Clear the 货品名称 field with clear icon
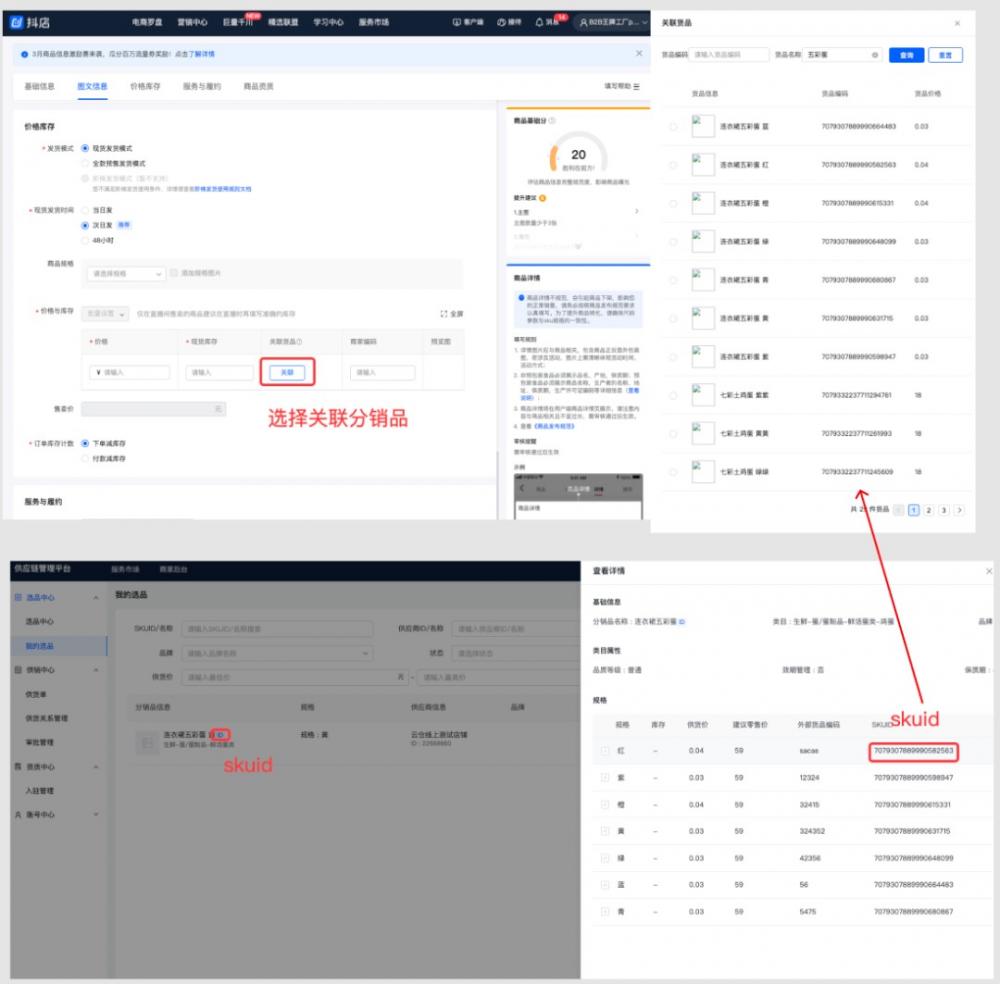This screenshot has width=1000, height=984. pyautogui.click(x=874, y=55)
